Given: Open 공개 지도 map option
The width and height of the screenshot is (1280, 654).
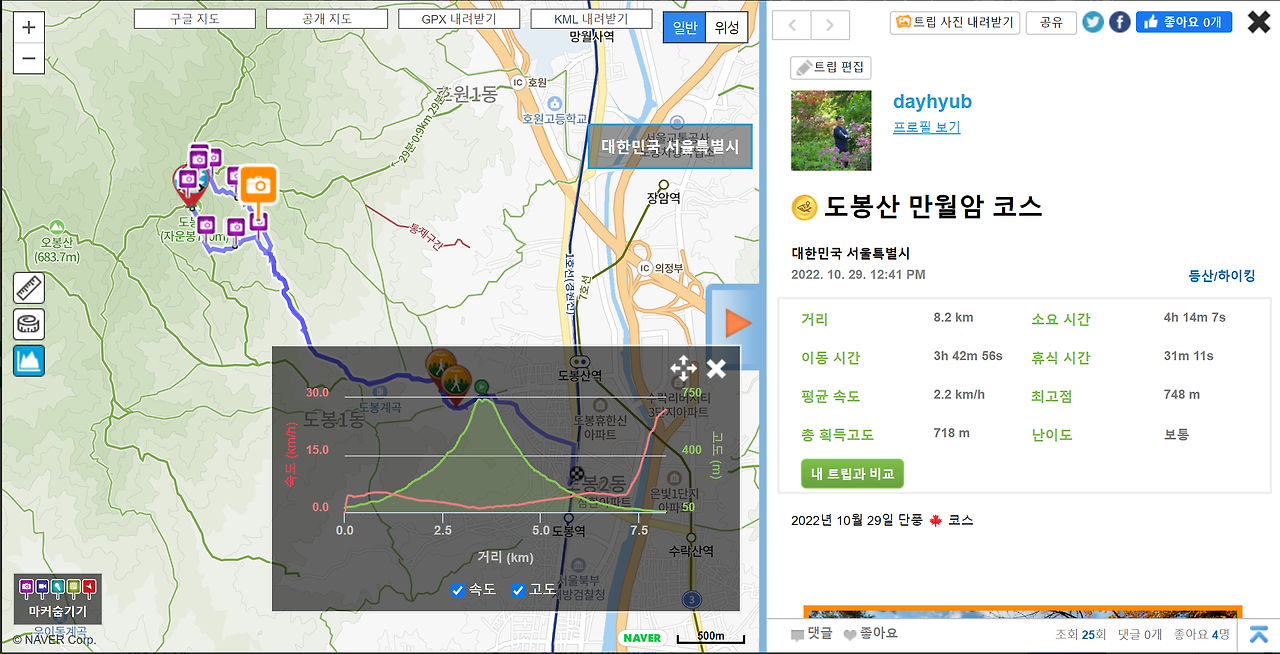Looking at the screenshot, I should point(327,19).
